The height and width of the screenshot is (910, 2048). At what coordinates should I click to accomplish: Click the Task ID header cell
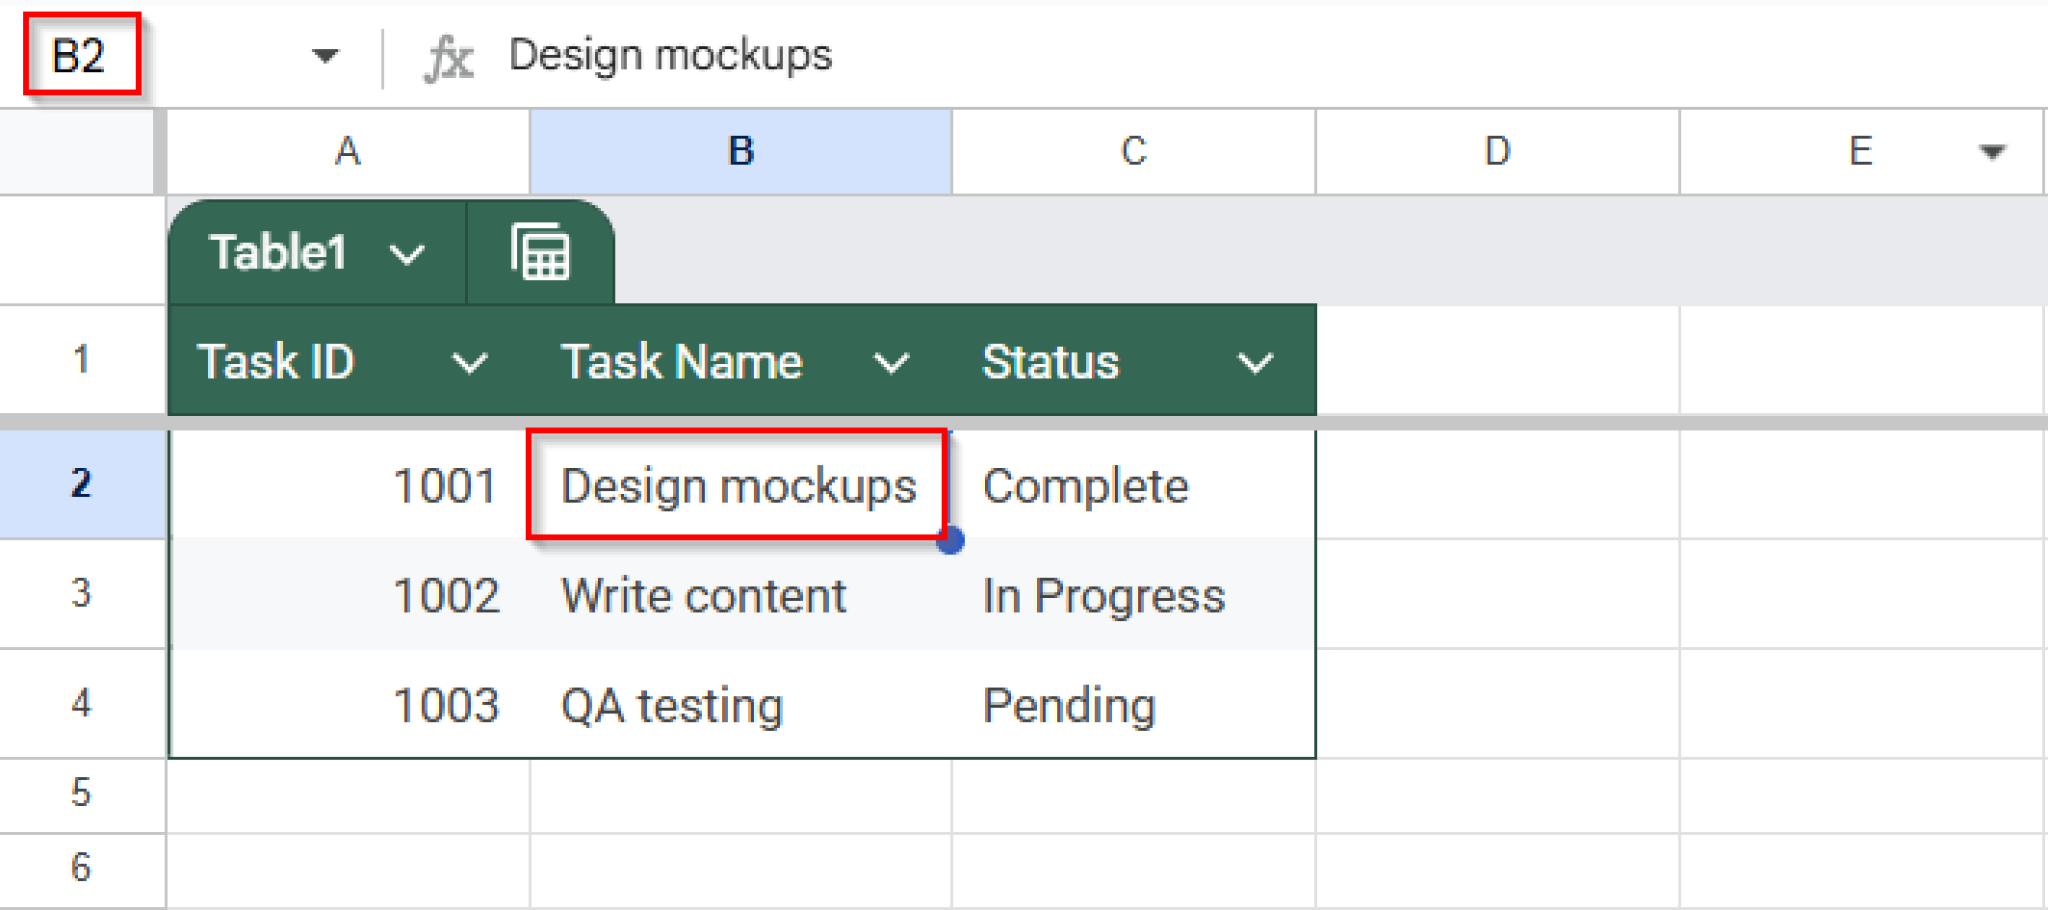pyautogui.click(x=348, y=361)
